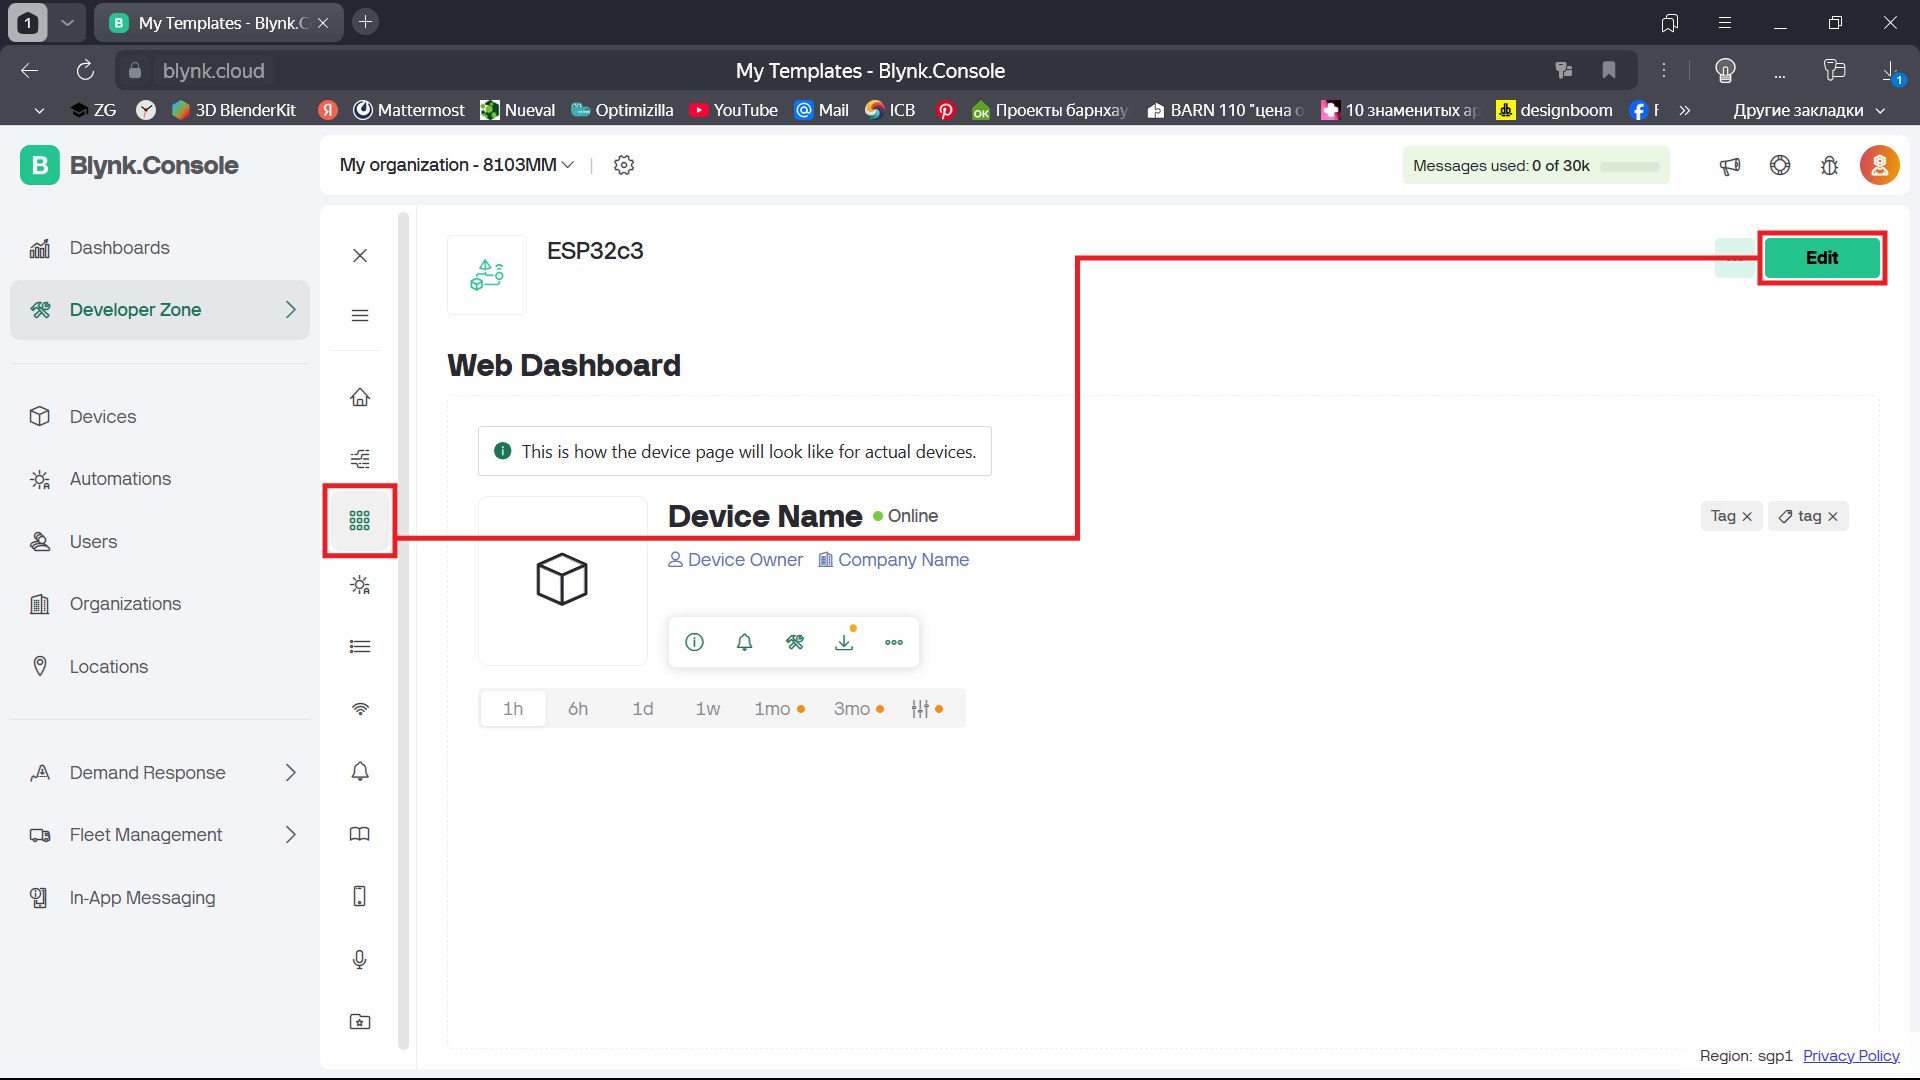The width and height of the screenshot is (1920, 1080).
Task: Click the device notifications bell icon
Action: point(744,642)
